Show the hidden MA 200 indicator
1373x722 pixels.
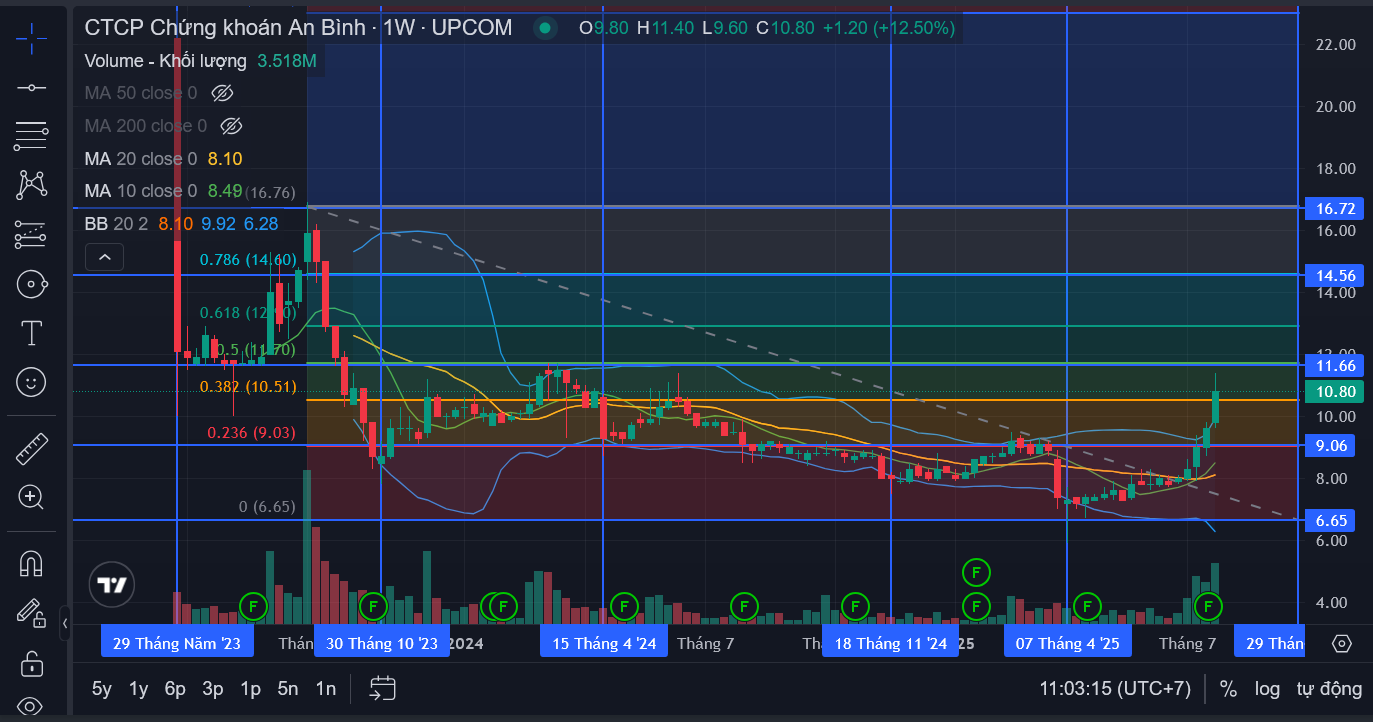pos(231,126)
